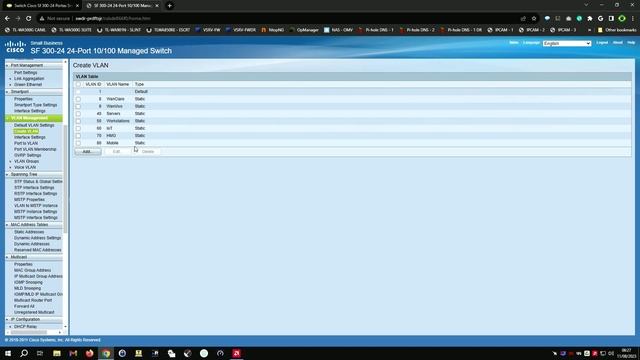Check the Mobile VLAN row checkbox

coord(78,143)
